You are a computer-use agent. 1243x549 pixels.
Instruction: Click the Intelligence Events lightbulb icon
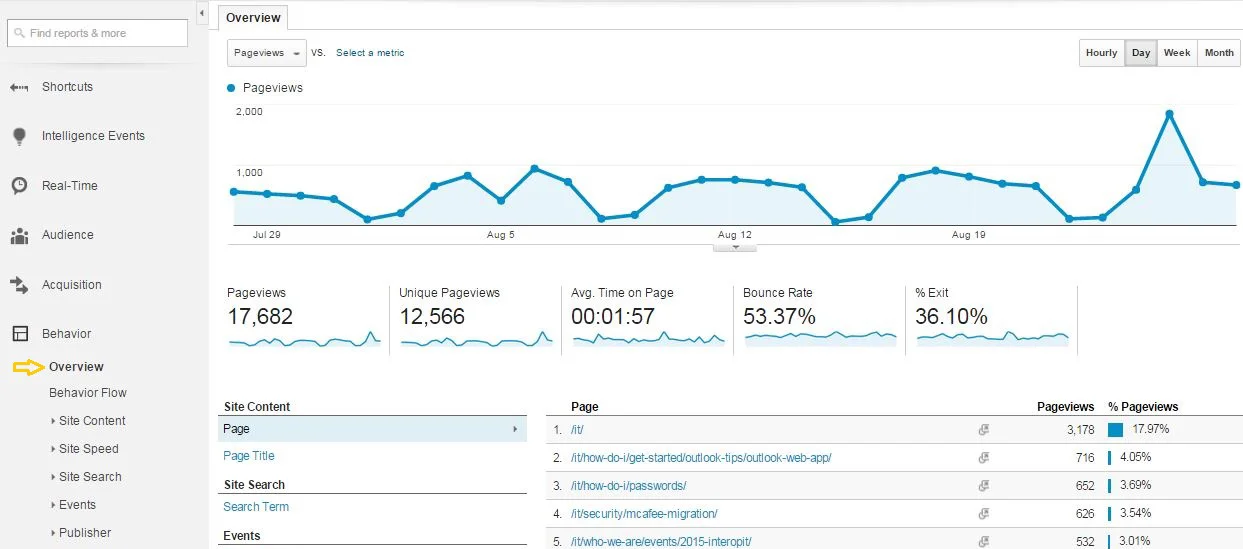[19, 136]
